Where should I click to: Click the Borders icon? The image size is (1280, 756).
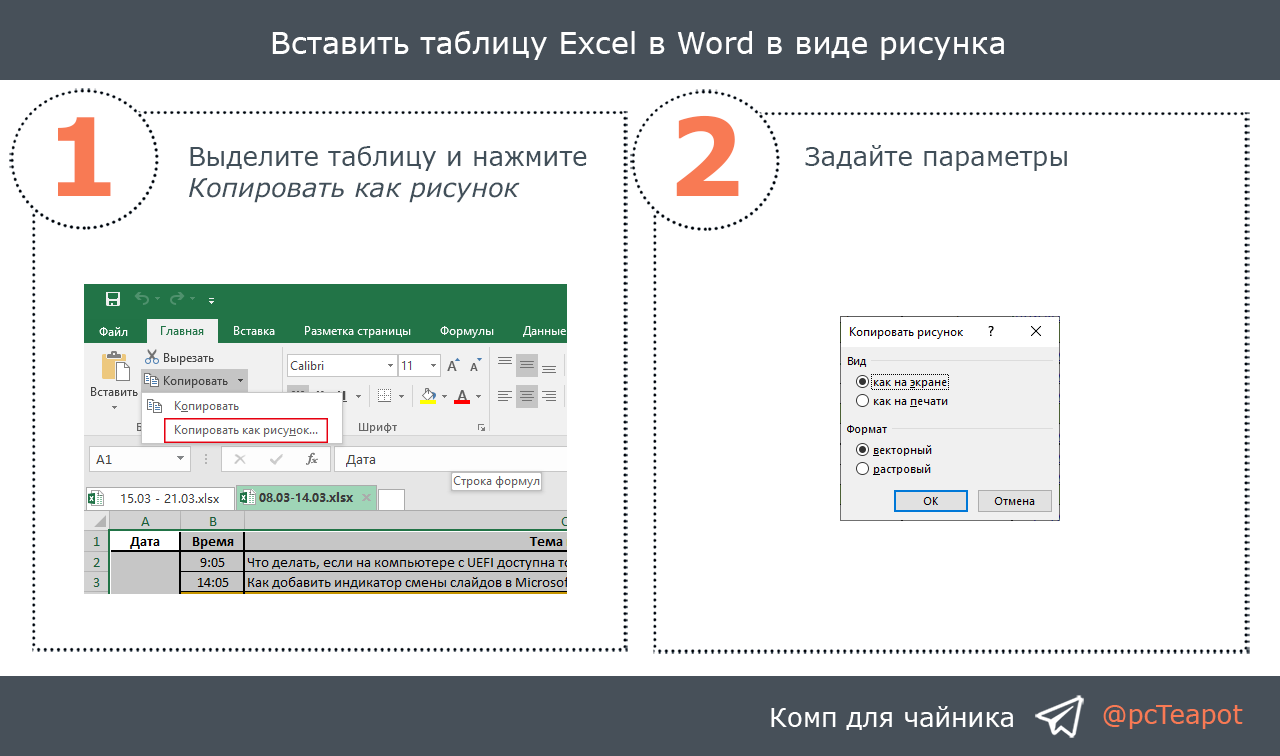[384, 396]
